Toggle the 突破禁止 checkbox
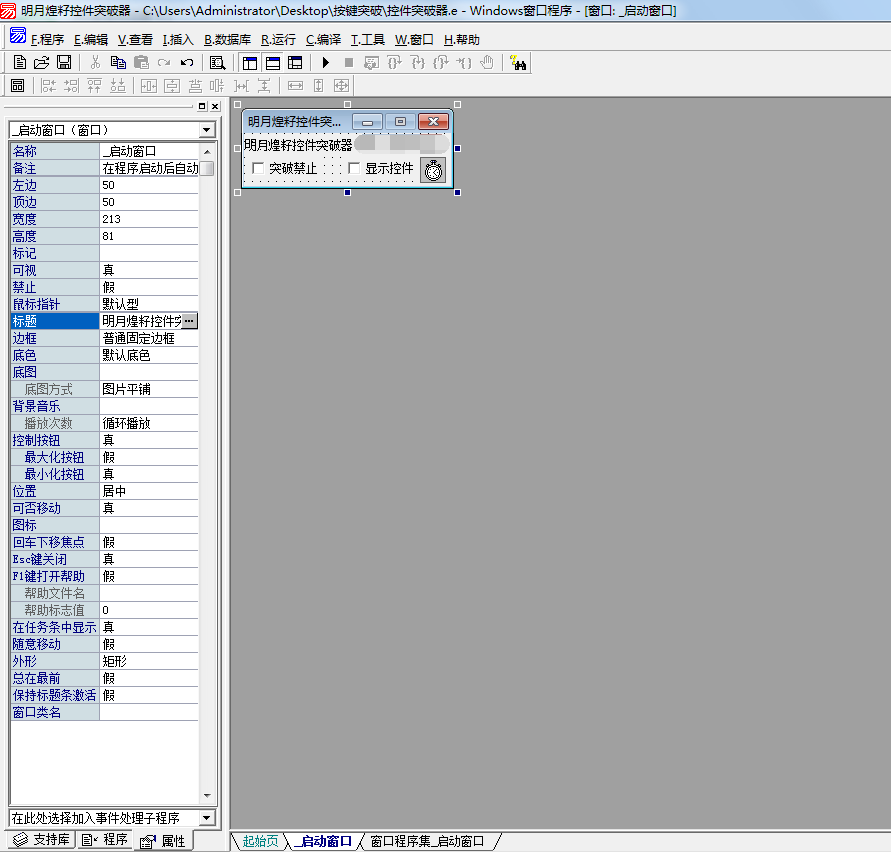This screenshot has width=891, height=853. tap(258, 169)
